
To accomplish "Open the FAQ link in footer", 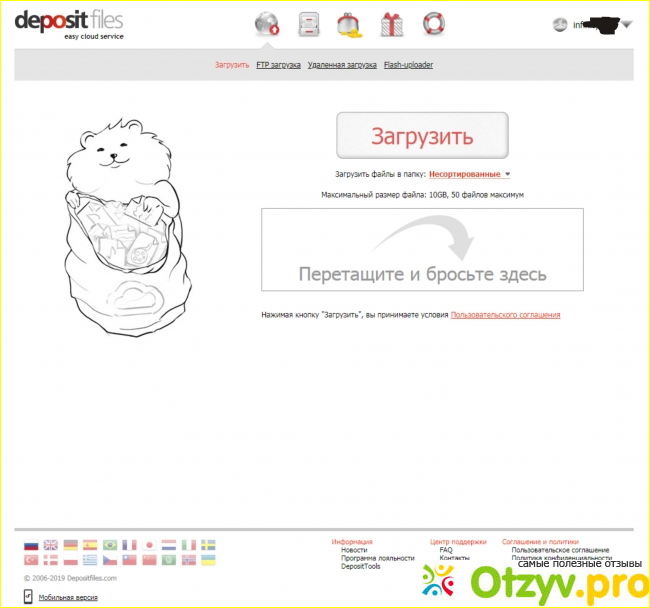I will click(x=446, y=550).
